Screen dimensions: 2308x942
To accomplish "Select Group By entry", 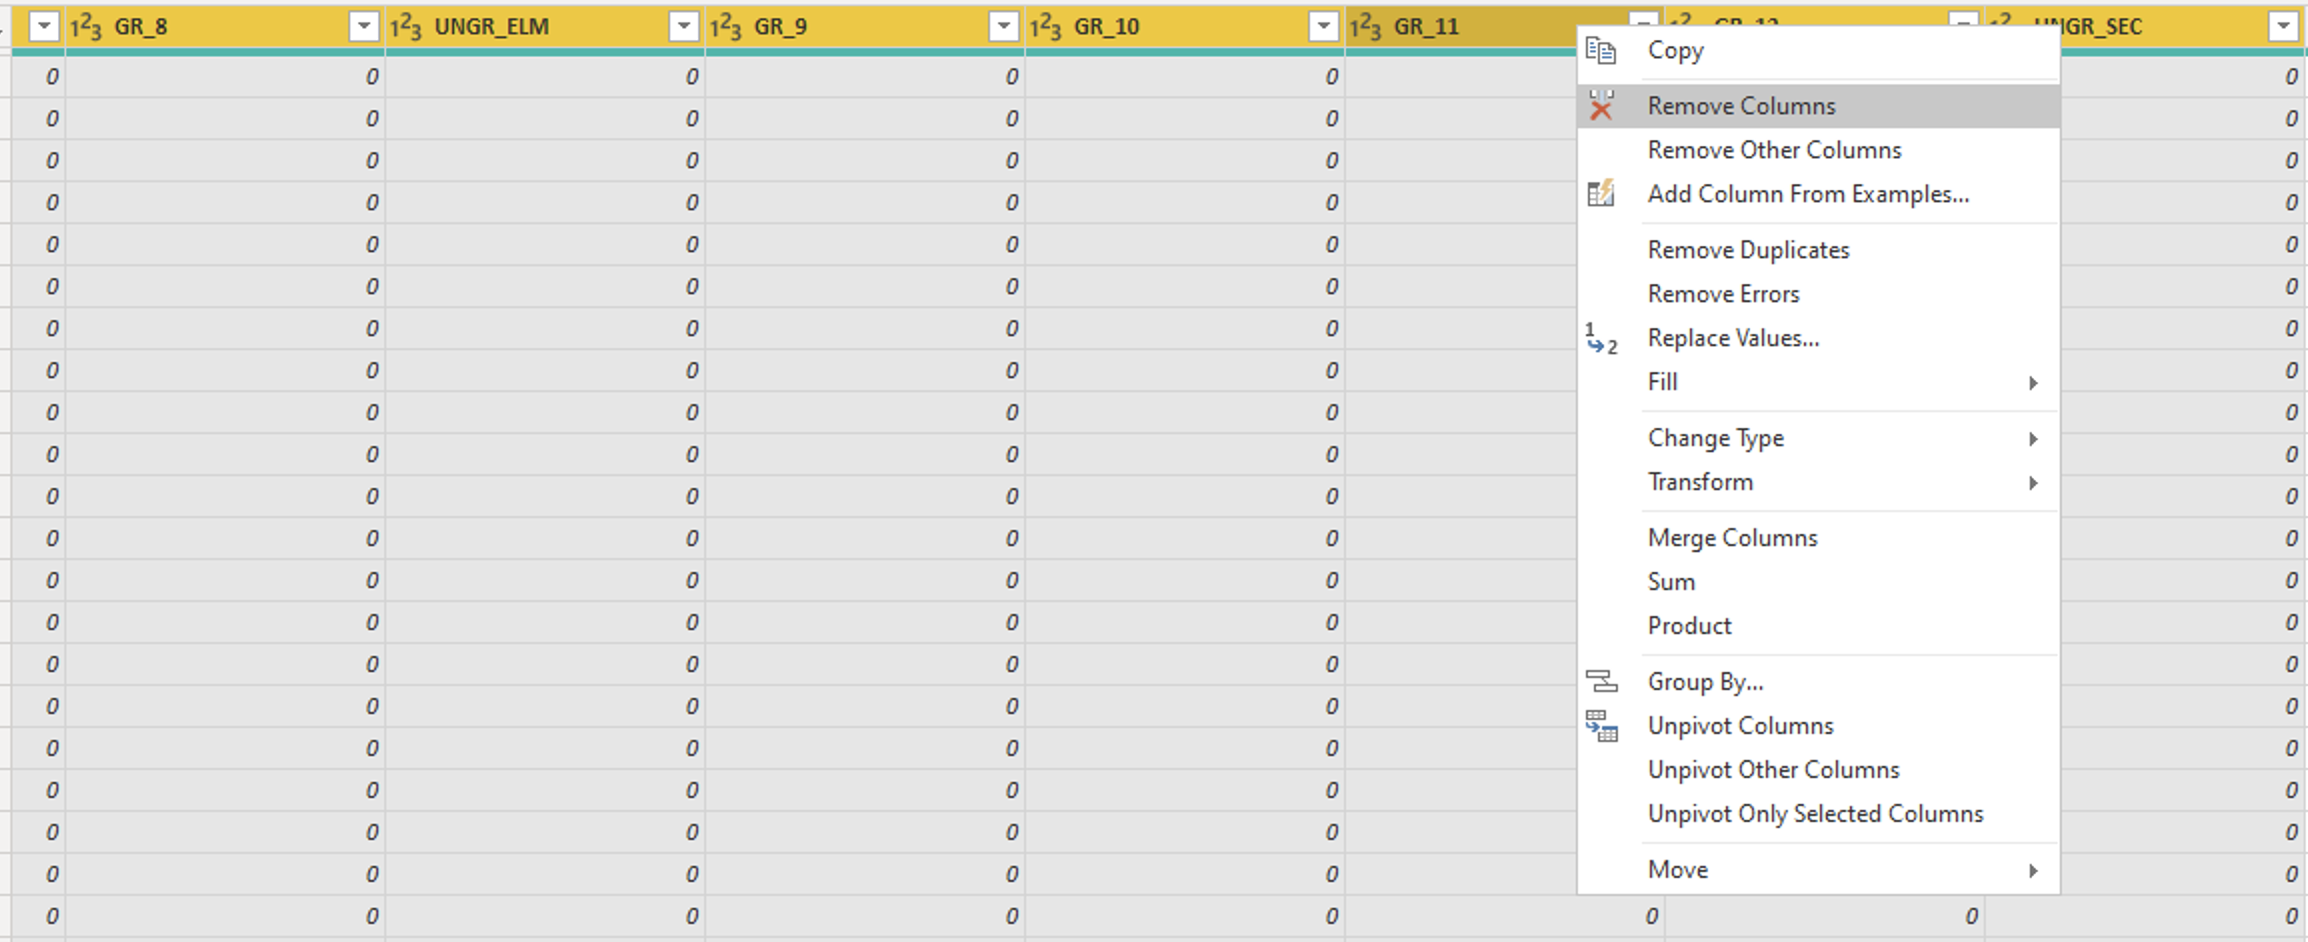I will [1818, 682].
